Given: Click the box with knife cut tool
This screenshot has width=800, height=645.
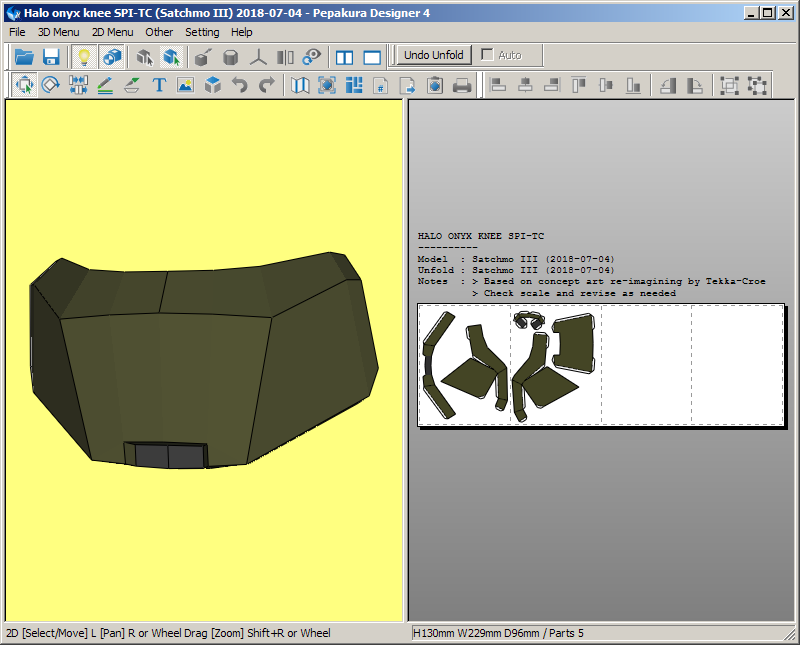Looking at the screenshot, I should 203,57.
